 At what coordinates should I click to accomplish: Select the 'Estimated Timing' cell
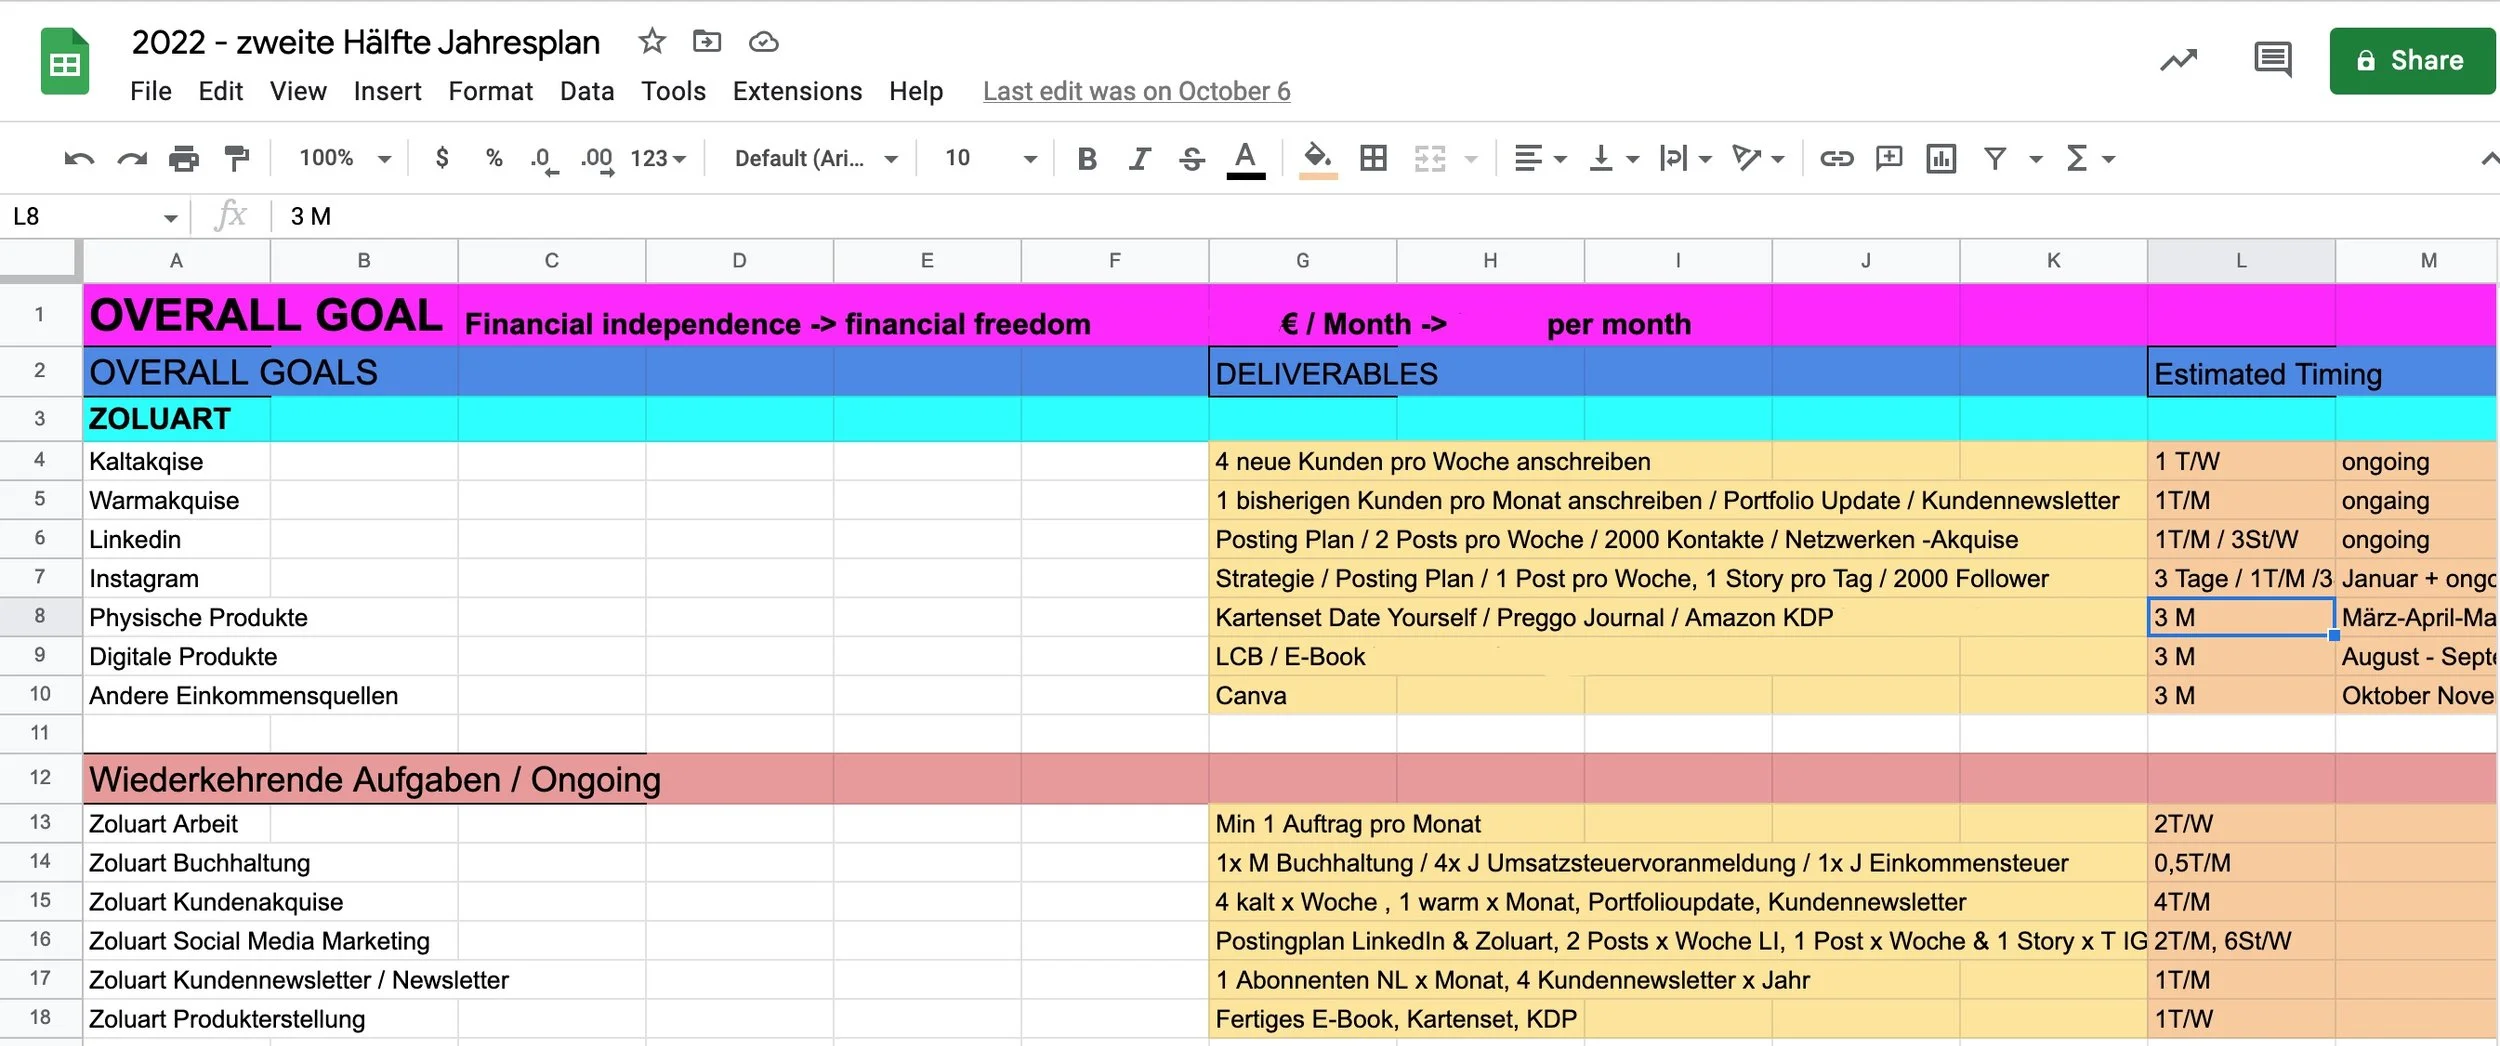click(x=2241, y=373)
